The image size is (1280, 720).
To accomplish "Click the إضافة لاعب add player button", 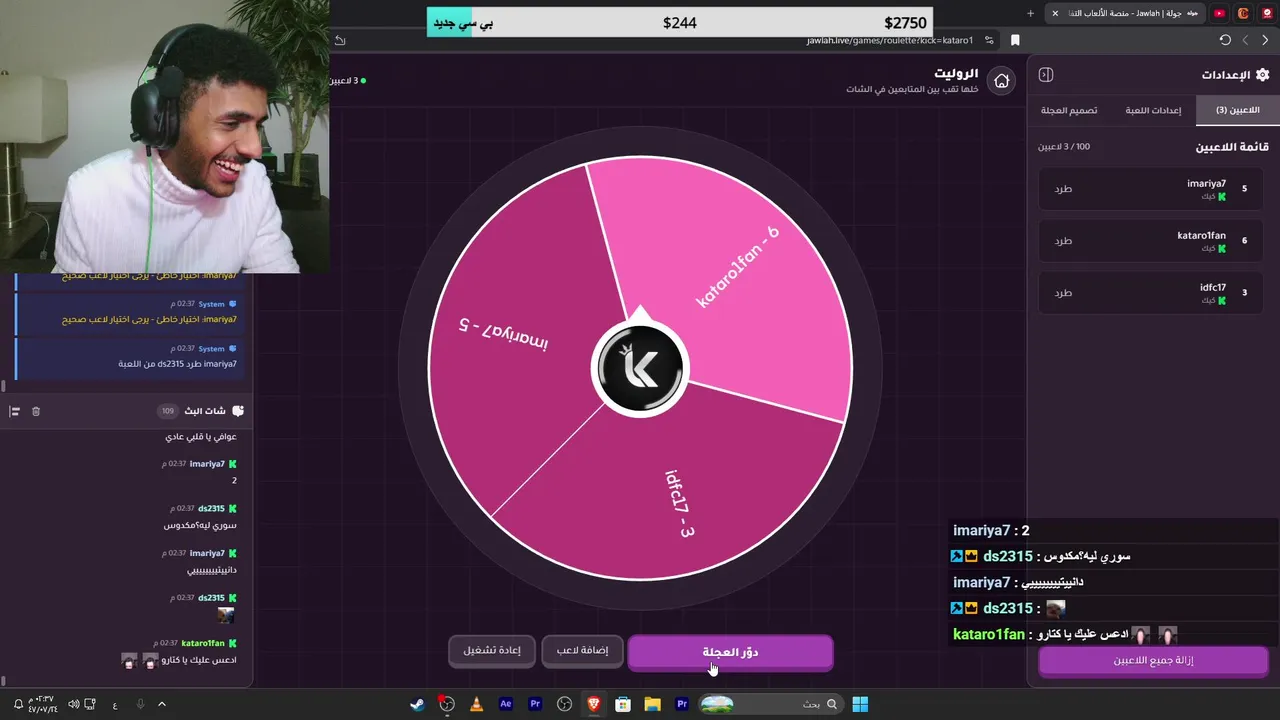I will point(582,650).
